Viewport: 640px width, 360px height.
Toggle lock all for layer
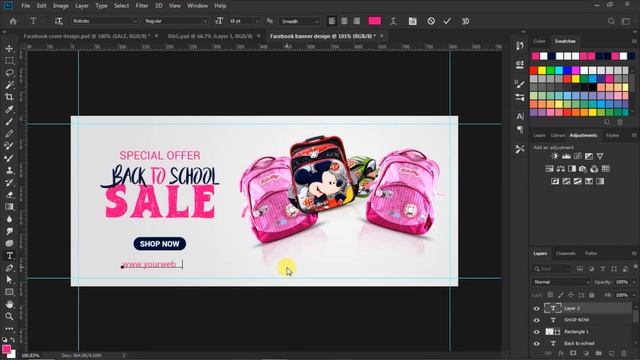pos(592,295)
